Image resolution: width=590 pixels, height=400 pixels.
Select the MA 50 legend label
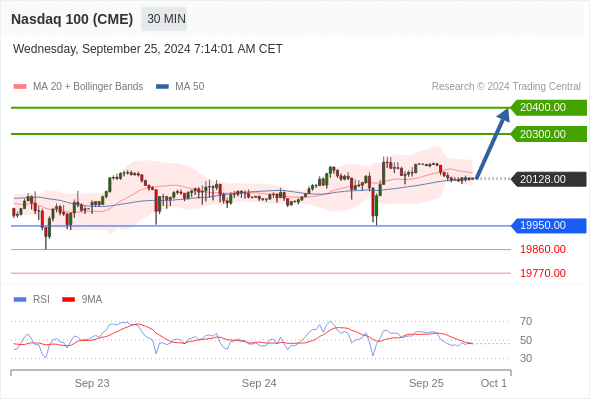coord(190,87)
